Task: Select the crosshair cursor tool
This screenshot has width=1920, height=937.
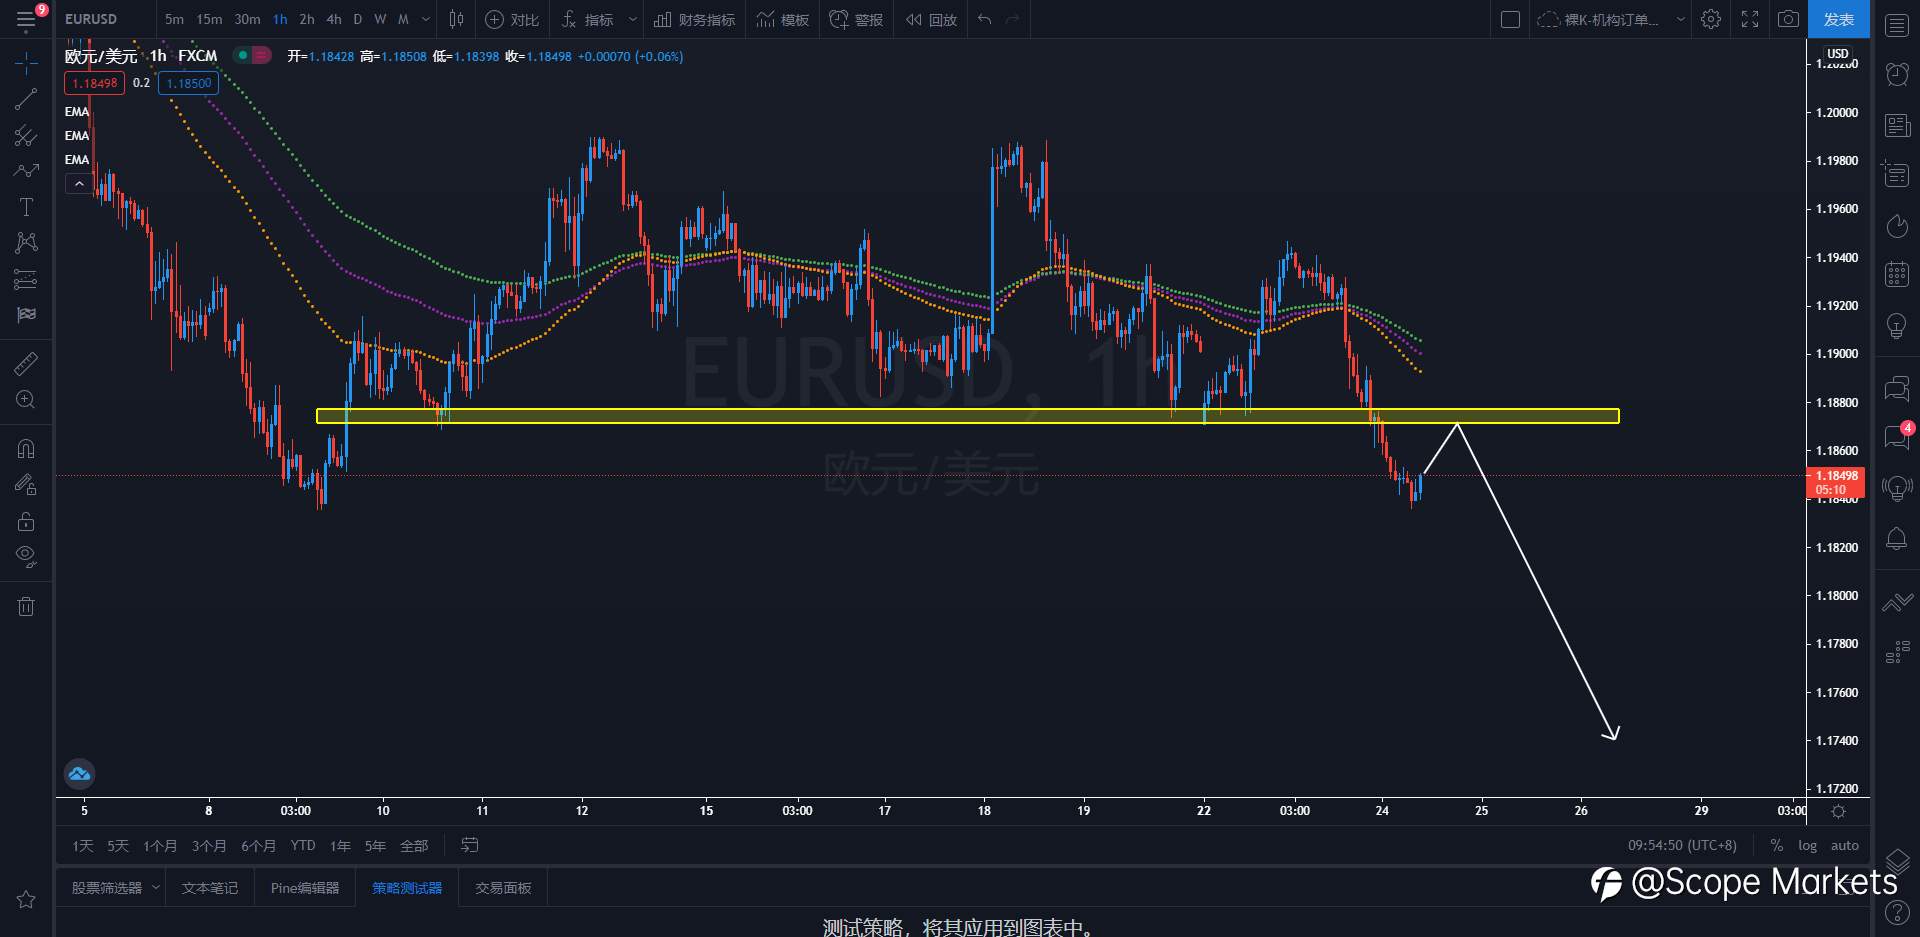Action: click(x=27, y=63)
